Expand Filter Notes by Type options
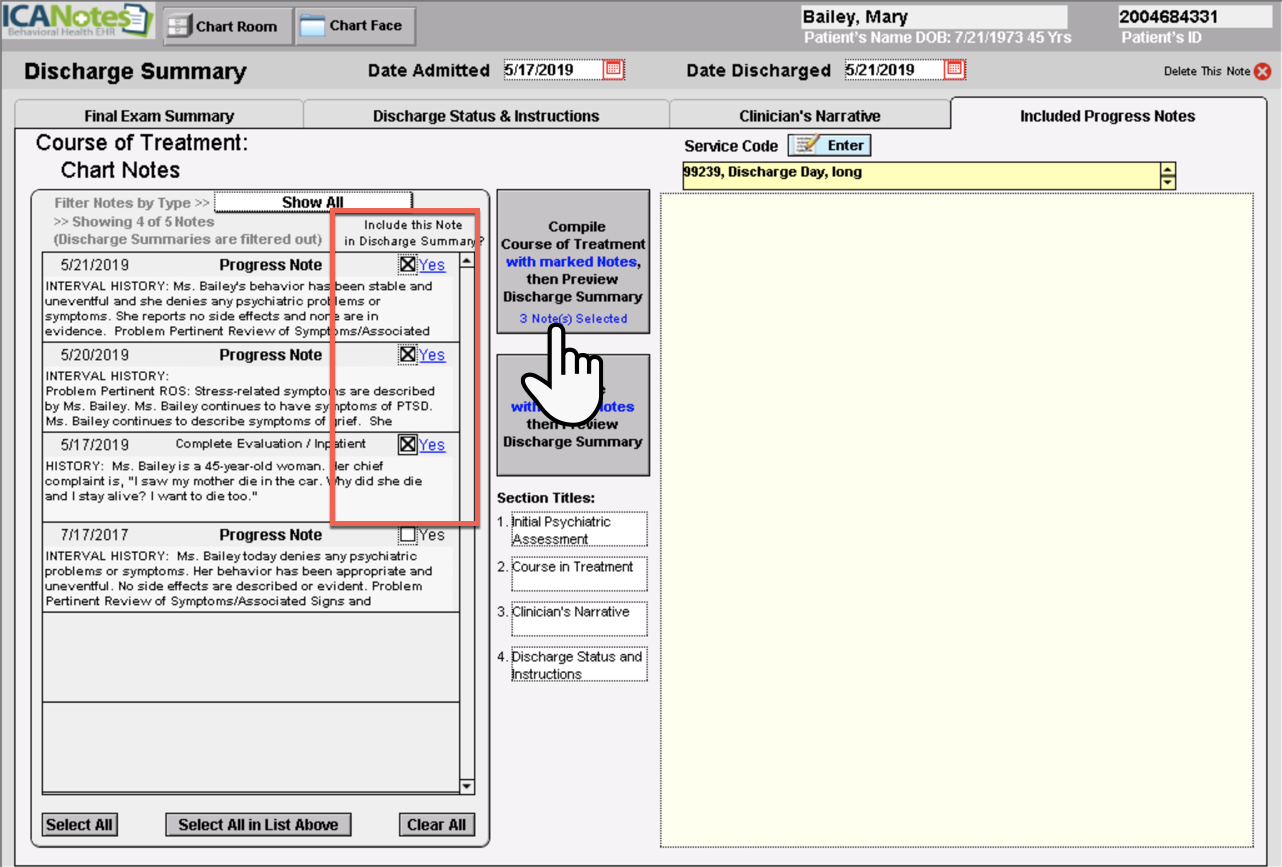1282x867 pixels. [131, 202]
